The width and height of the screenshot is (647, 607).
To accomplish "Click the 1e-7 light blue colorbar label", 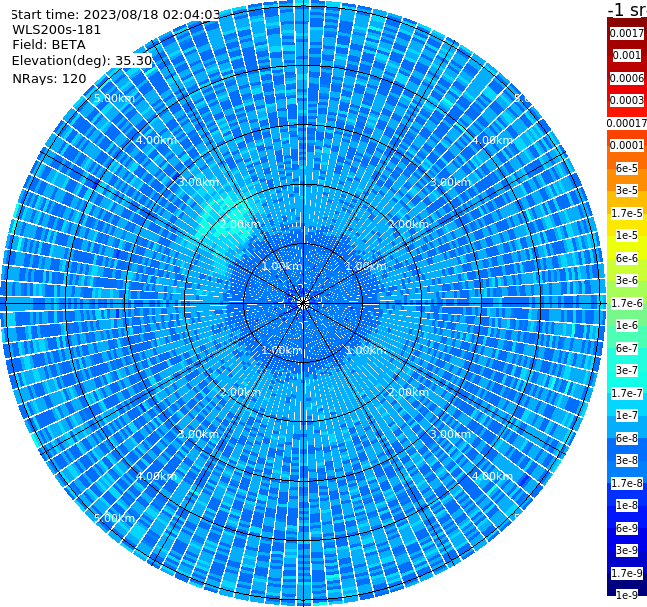I will 627,416.
